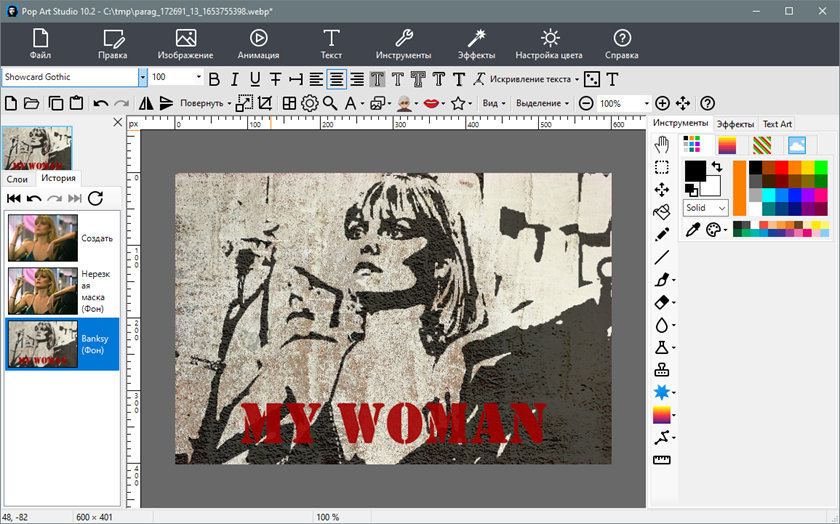Pick the Blur drop tool
The image size is (840, 524).
point(662,325)
